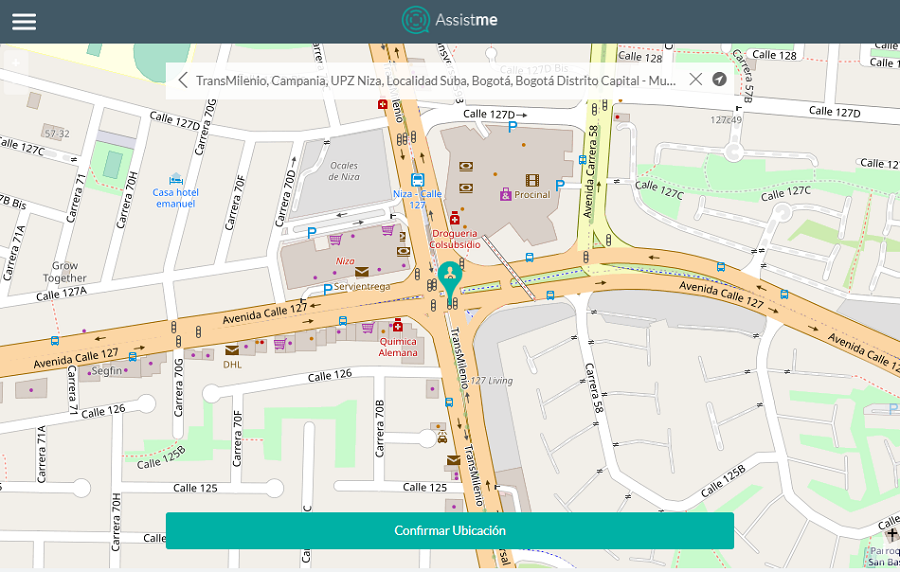Click the Assistme title text
The width and height of the screenshot is (900, 572).
click(466, 20)
